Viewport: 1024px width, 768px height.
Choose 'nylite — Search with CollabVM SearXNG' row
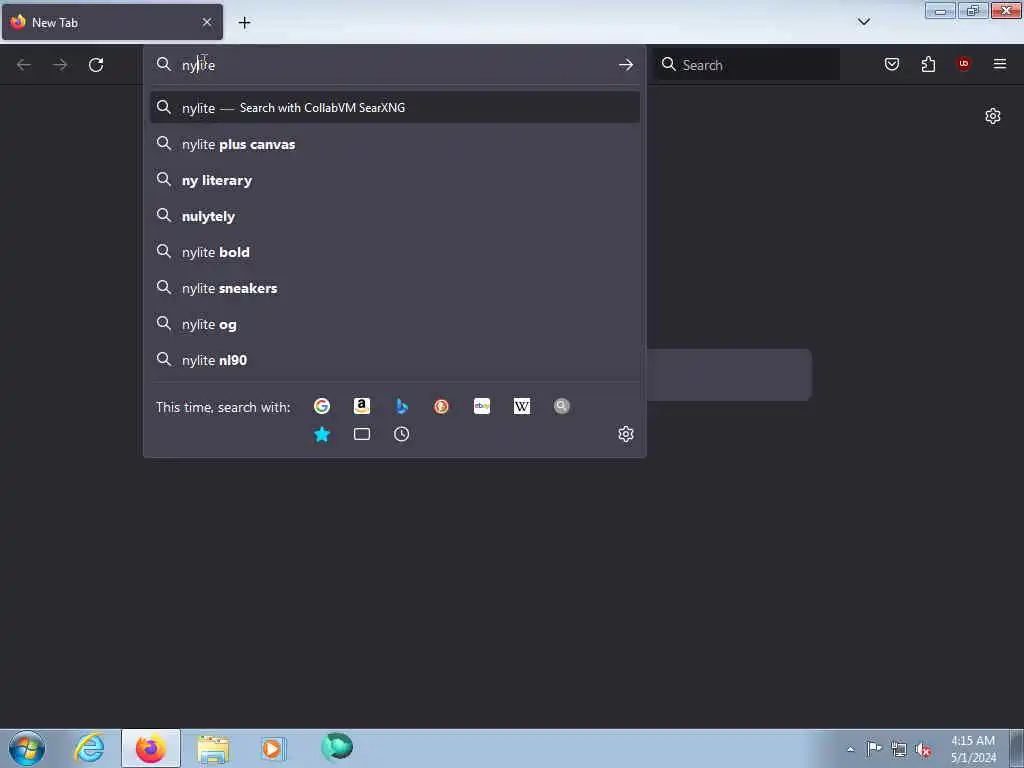(394, 108)
